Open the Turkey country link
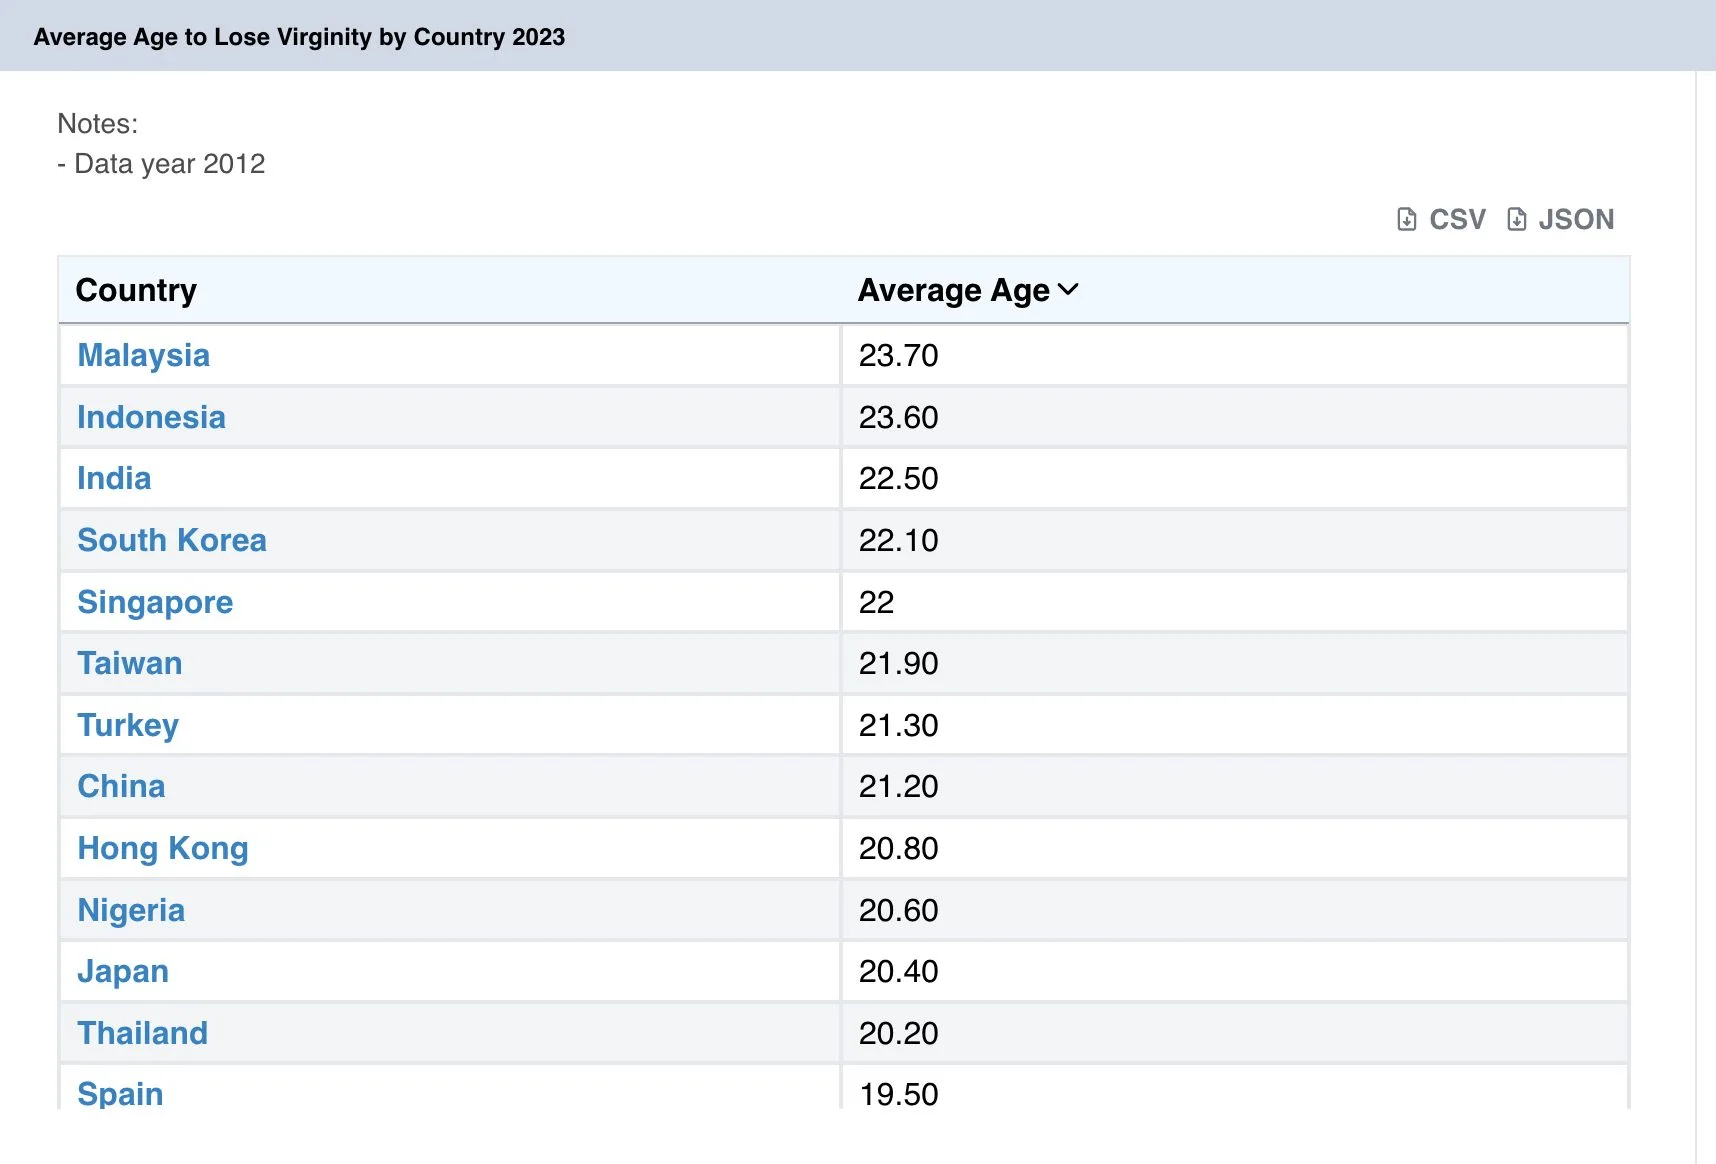Screen dimensions: 1716x1164 pyautogui.click(x=128, y=725)
